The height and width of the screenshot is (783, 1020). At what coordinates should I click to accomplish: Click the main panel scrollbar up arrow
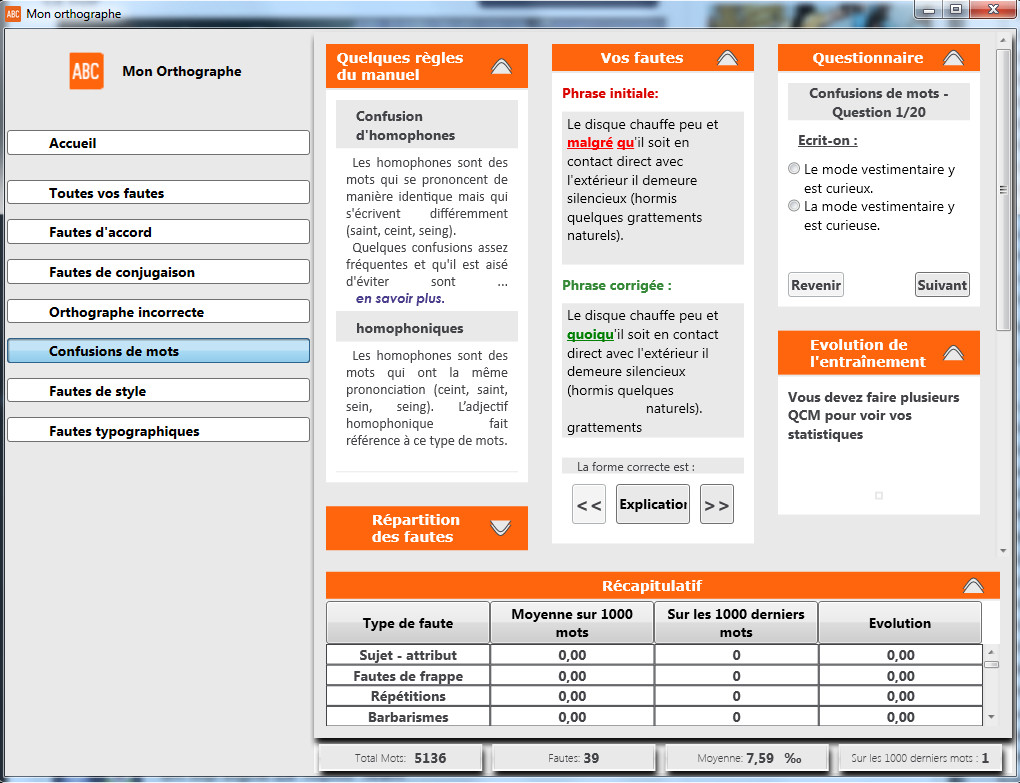(x=1002, y=40)
